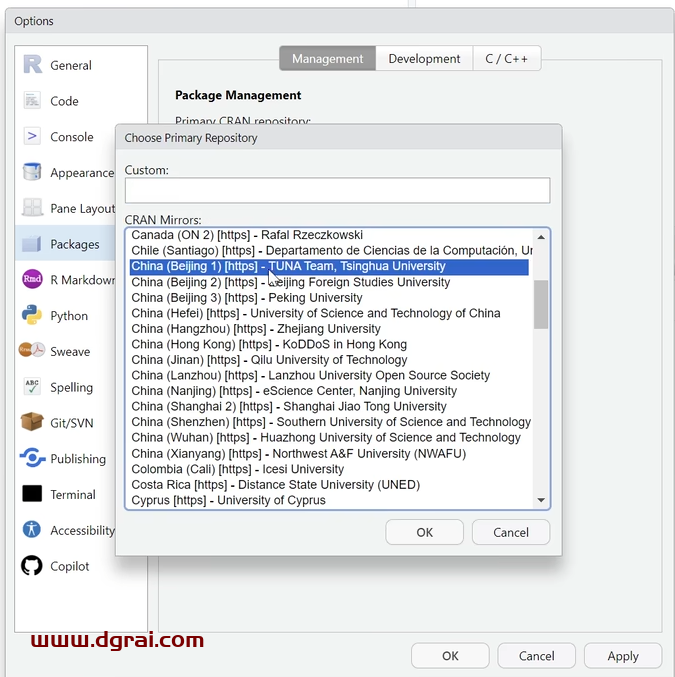Screen dimensions: 675x677
Task: Open the Sweave section label
Action: [70, 351]
